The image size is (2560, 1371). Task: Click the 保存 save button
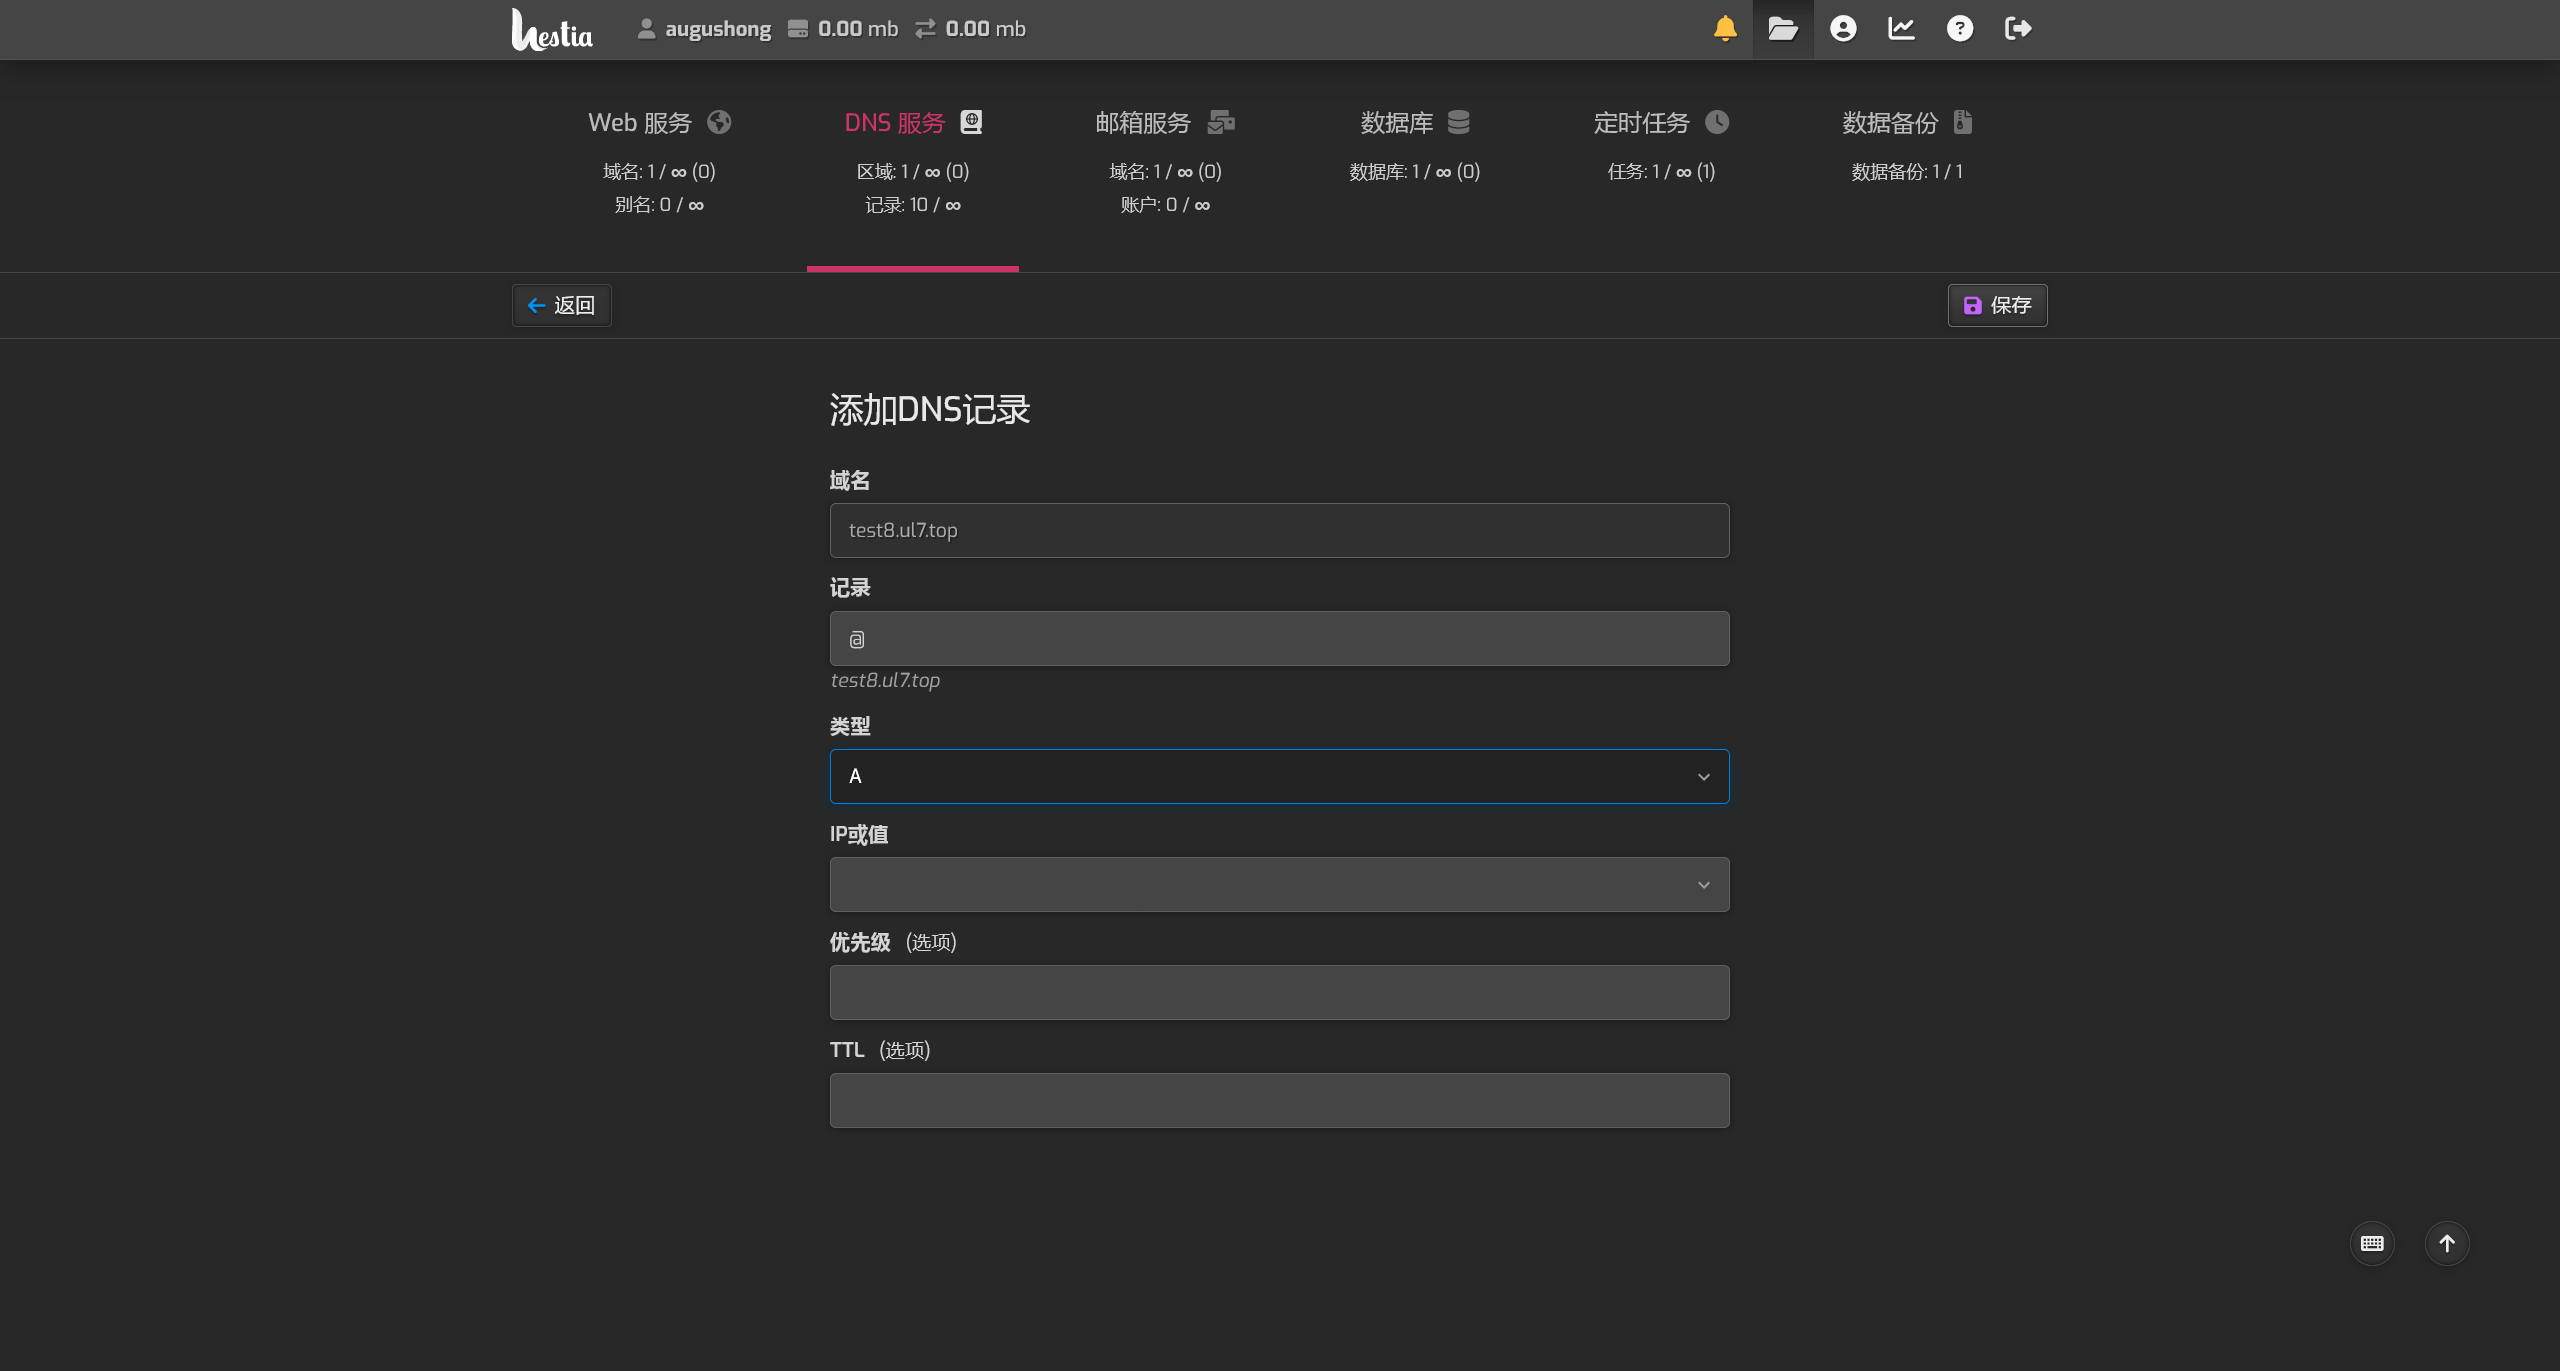point(1997,305)
